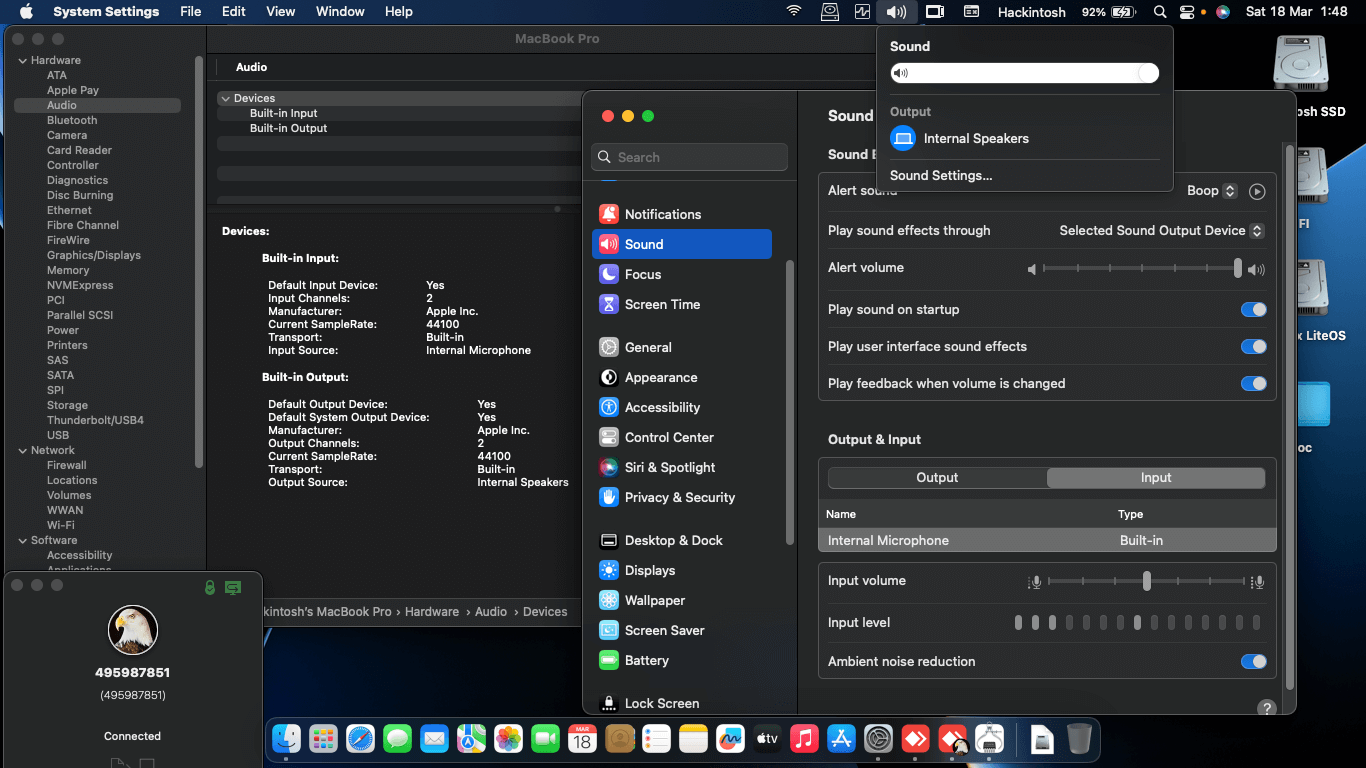This screenshot has height=768, width=1366.
Task: Switch to the Input tab
Action: 1156,478
